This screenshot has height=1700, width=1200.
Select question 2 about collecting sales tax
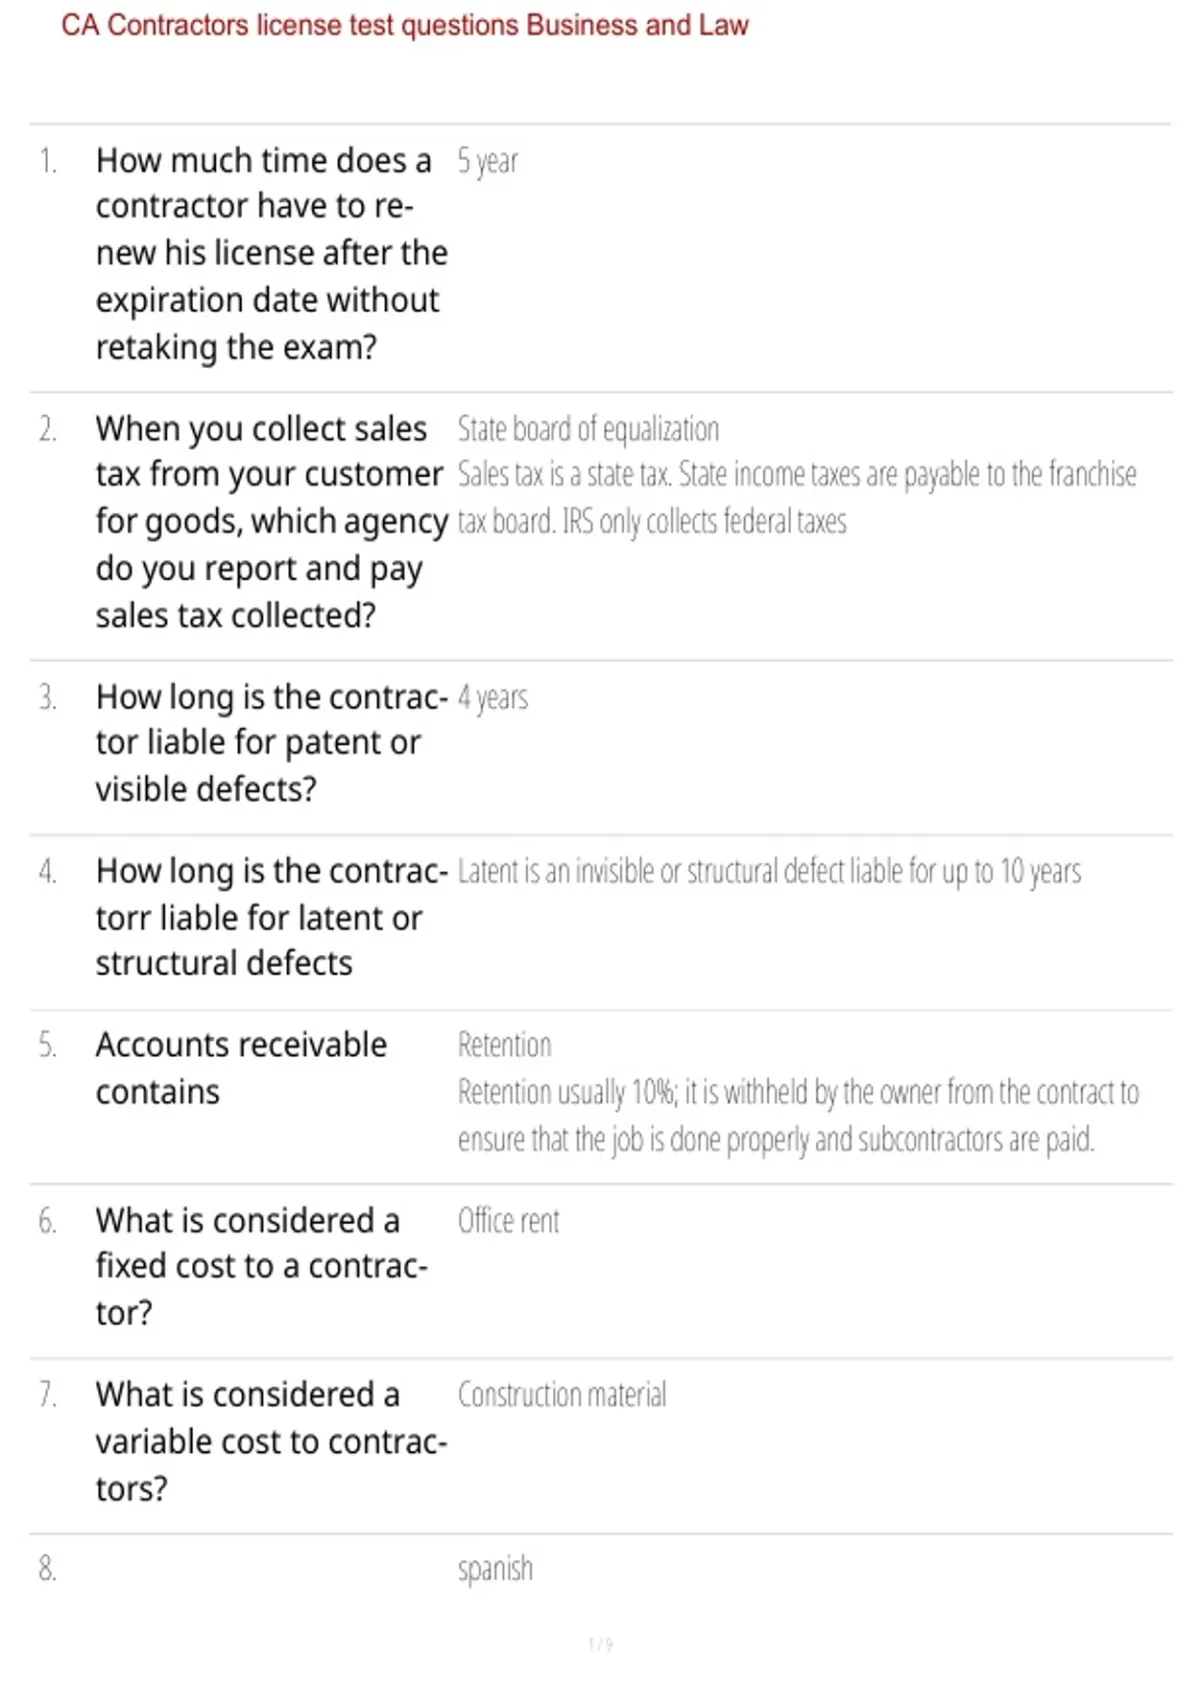coord(271,522)
